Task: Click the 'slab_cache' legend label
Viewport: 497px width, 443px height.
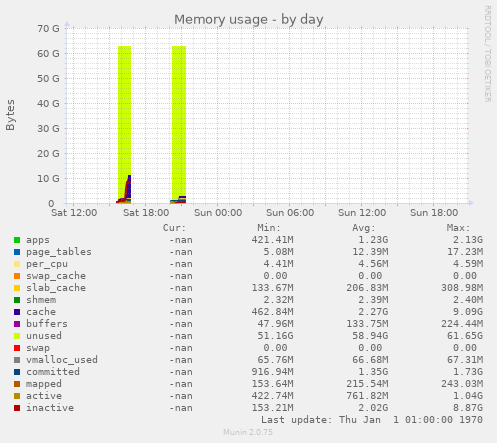Action: (x=56, y=288)
